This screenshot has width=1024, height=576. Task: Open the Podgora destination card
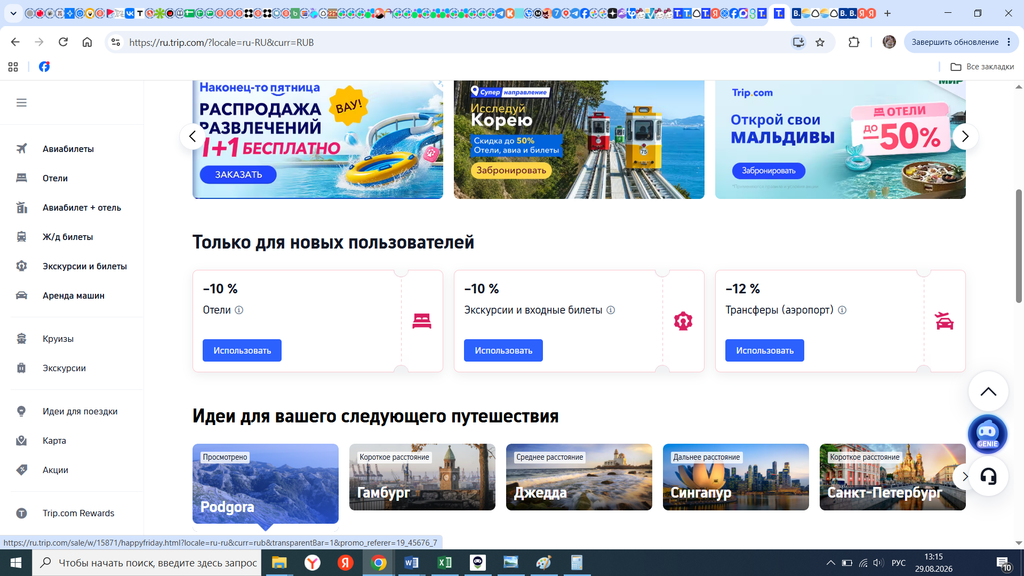pyautogui.click(x=265, y=483)
